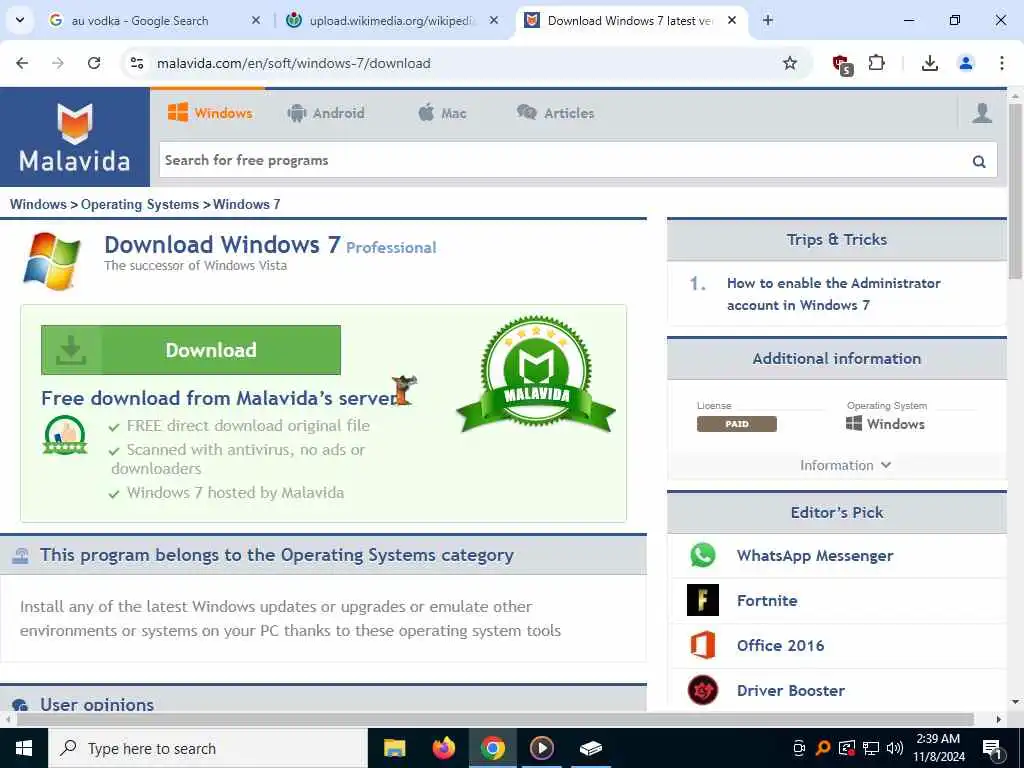
Task: Reload the page
Action: (94, 63)
